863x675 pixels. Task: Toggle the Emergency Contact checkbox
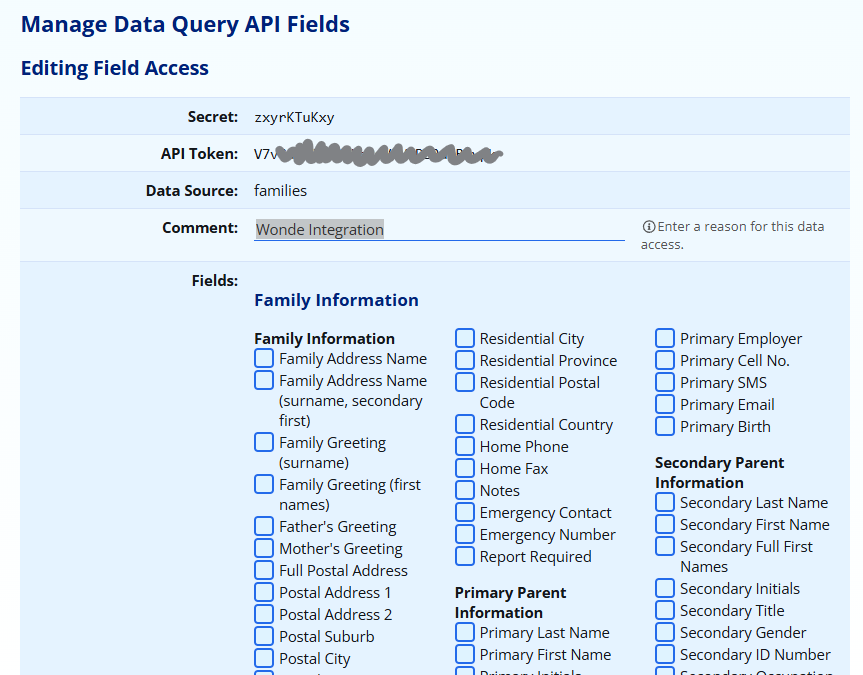465,512
